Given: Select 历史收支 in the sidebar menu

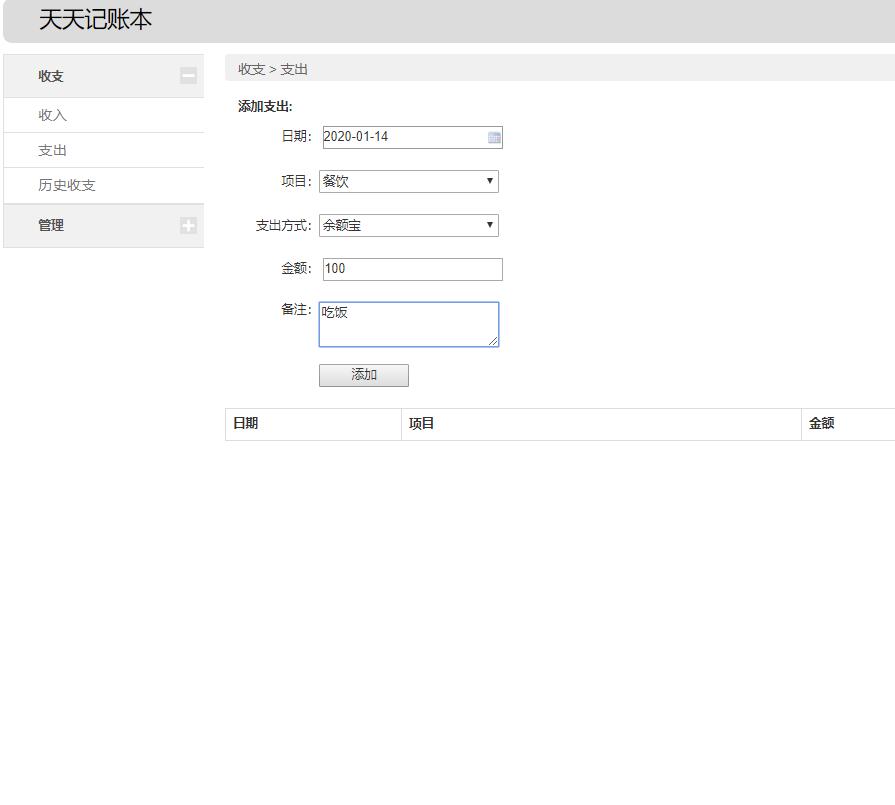Looking at the screenshot, I should click(x=60, y=185).
